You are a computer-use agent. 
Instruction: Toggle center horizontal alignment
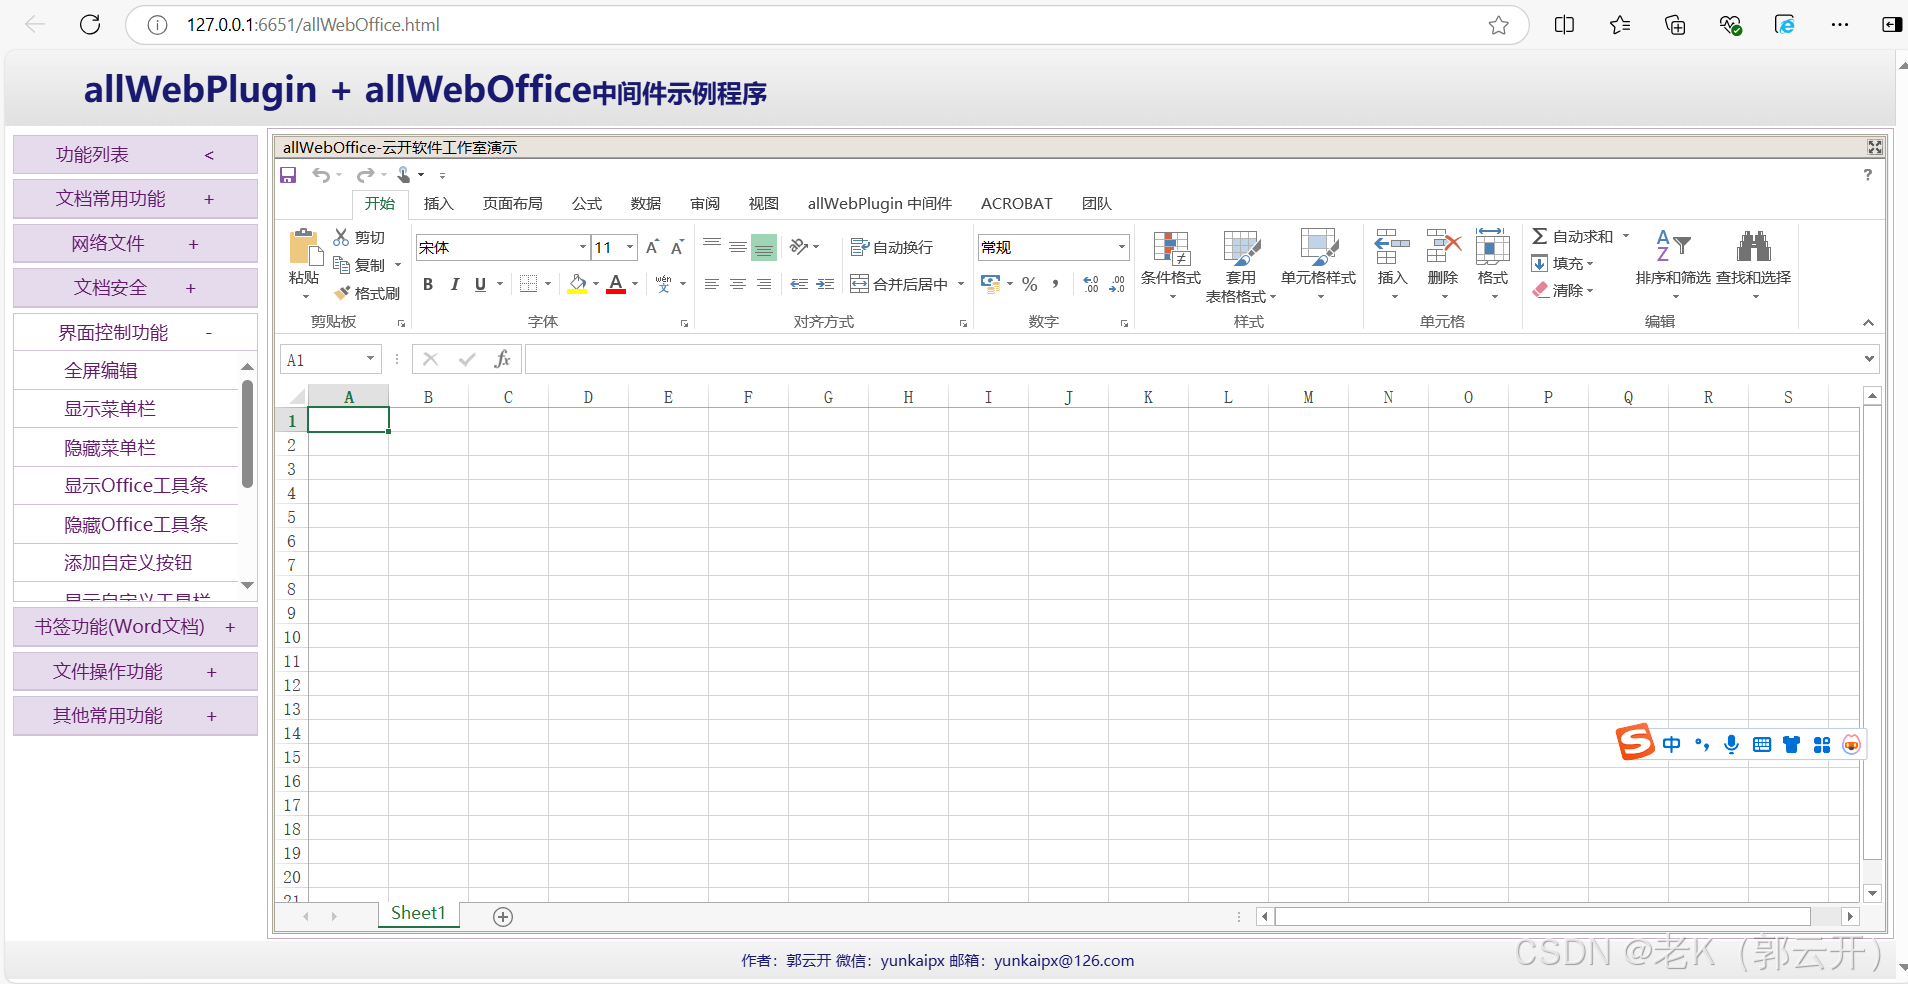pyautogui.click(x=737, y=284)
